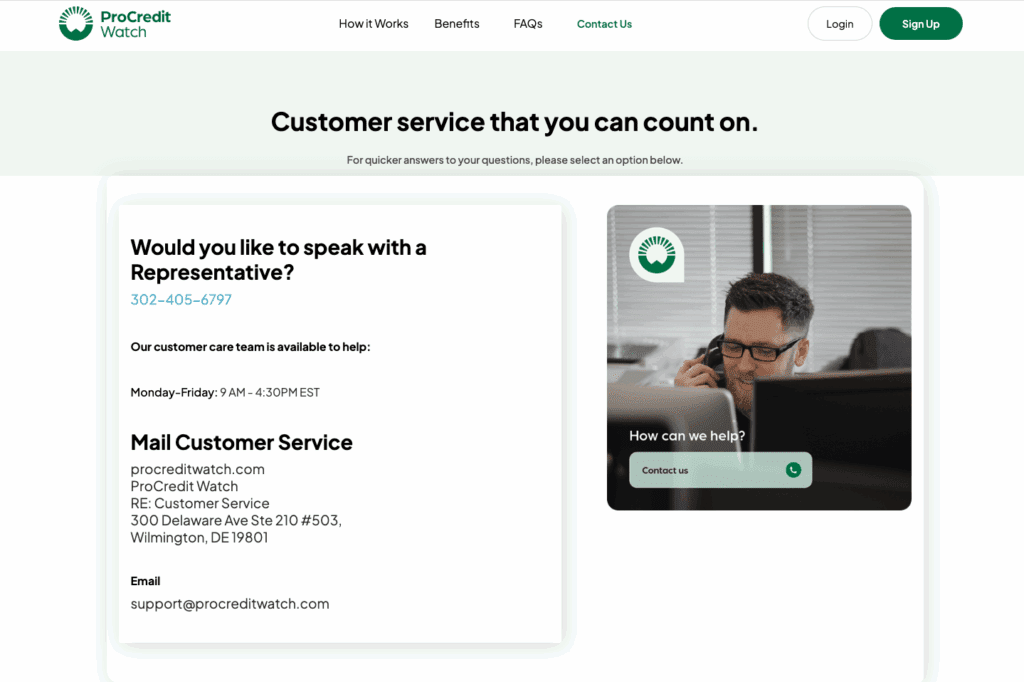This screenshot has height=682, width=1024.
Task: Click the Wilmington, DE 19801 address line
Action: (x=199, y=537)
